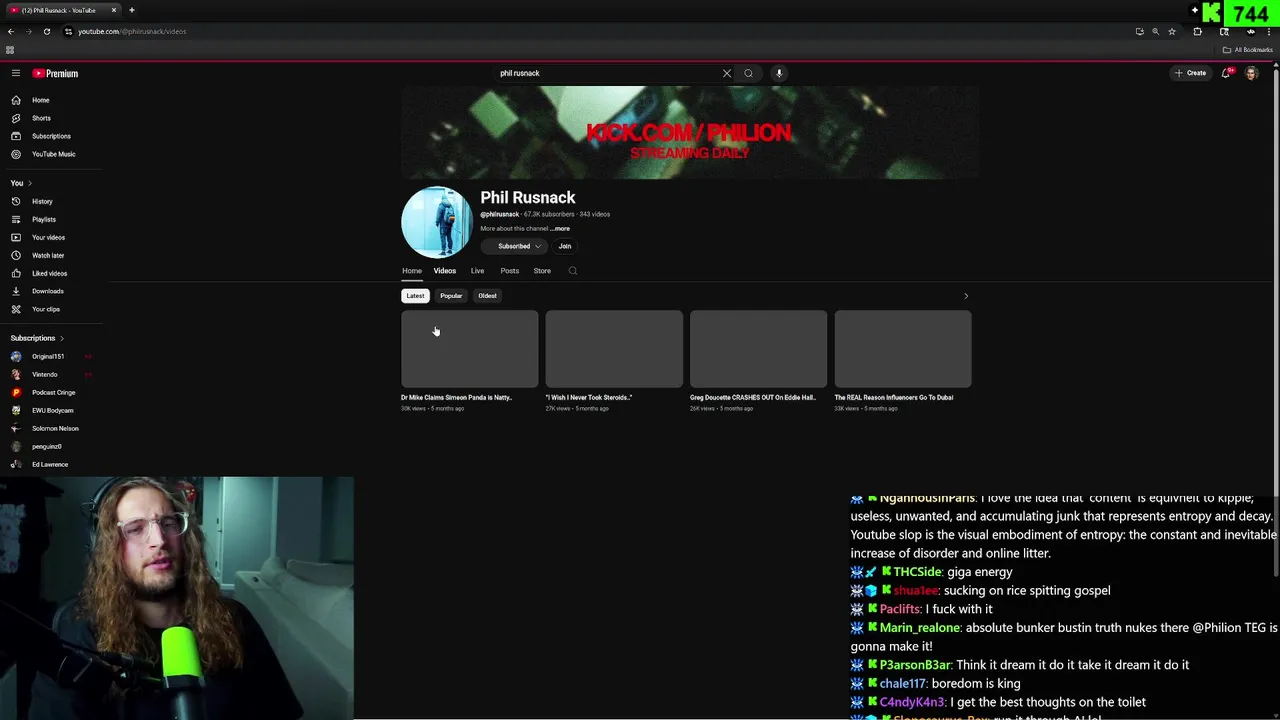Image resolution: width=1280 pixels, height=720 pixels.
Task: Switch to the Posts tab
Action: point(510,271)
